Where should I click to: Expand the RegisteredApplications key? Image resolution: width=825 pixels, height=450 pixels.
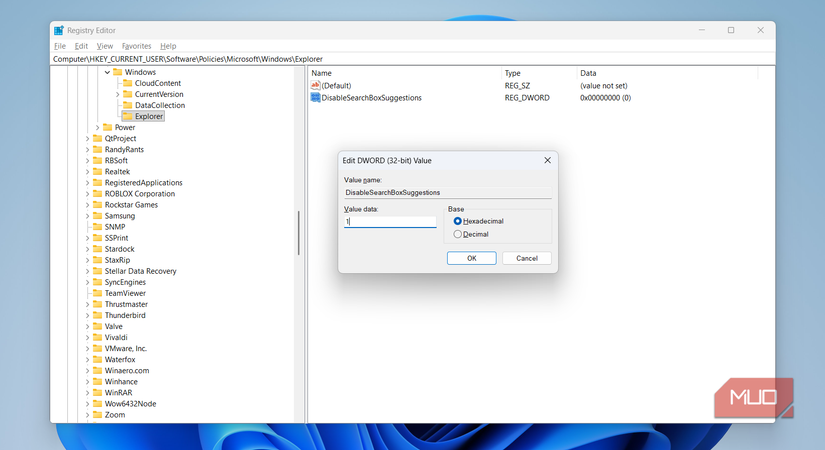click(x=87, y=183)
